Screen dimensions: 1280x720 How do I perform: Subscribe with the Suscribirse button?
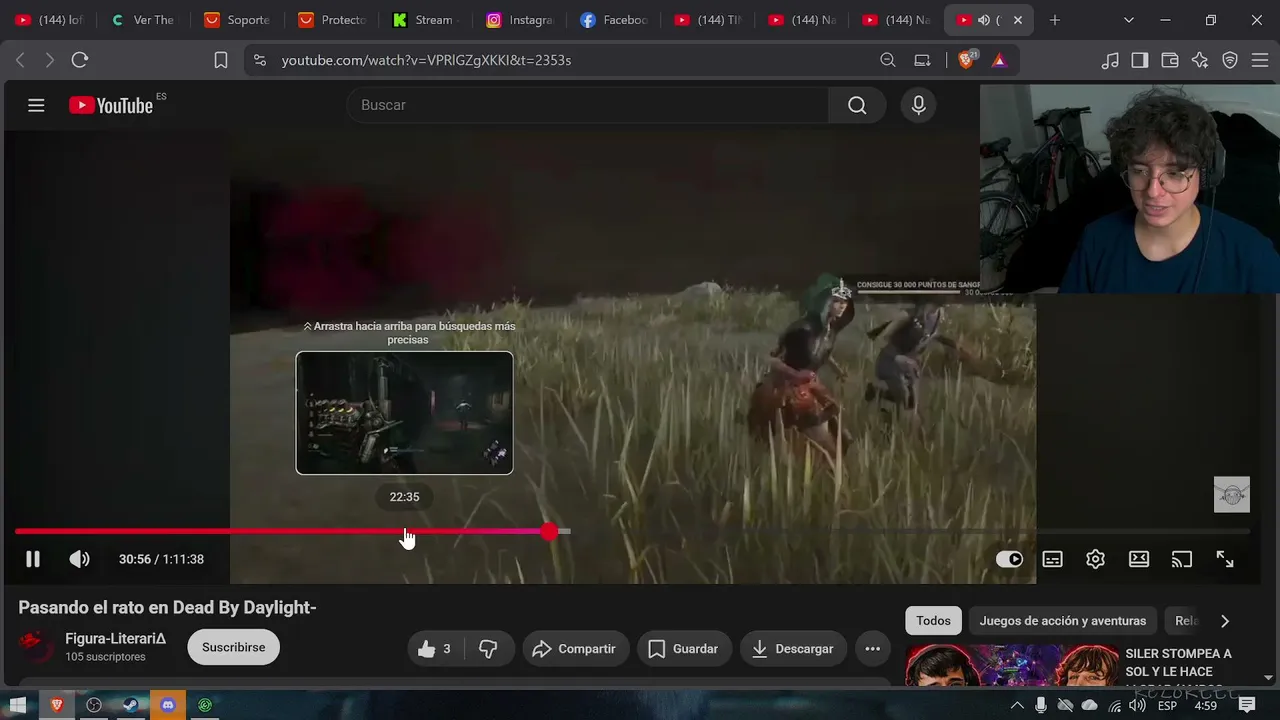click(233, 647)
